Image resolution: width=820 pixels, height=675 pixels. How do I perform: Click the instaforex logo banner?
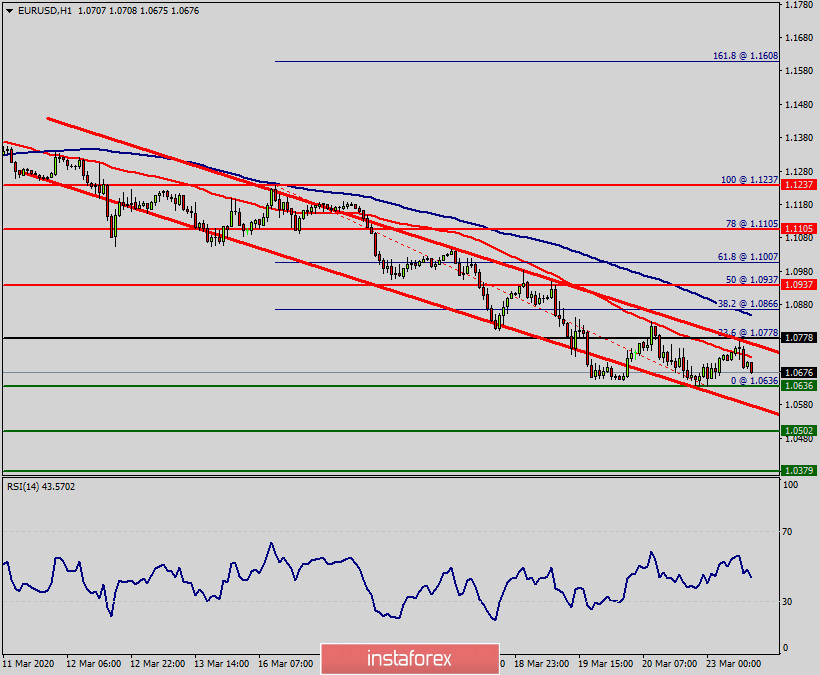(409, 658)
